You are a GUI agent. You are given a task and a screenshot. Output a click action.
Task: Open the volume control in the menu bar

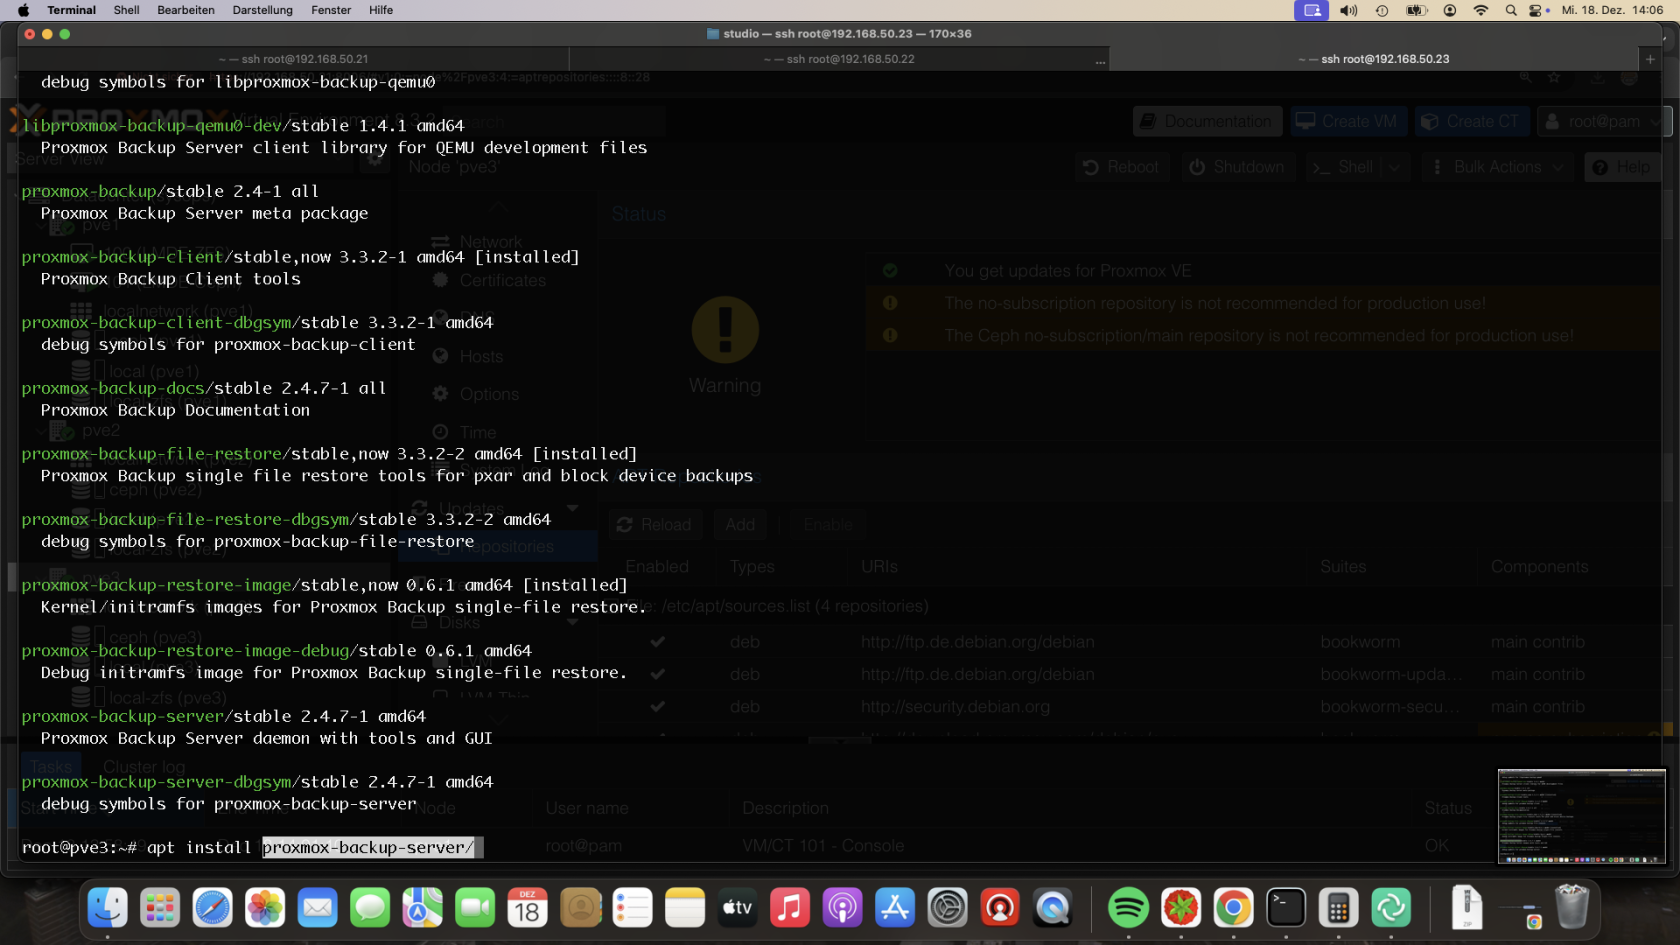[x=1349, y=10]
